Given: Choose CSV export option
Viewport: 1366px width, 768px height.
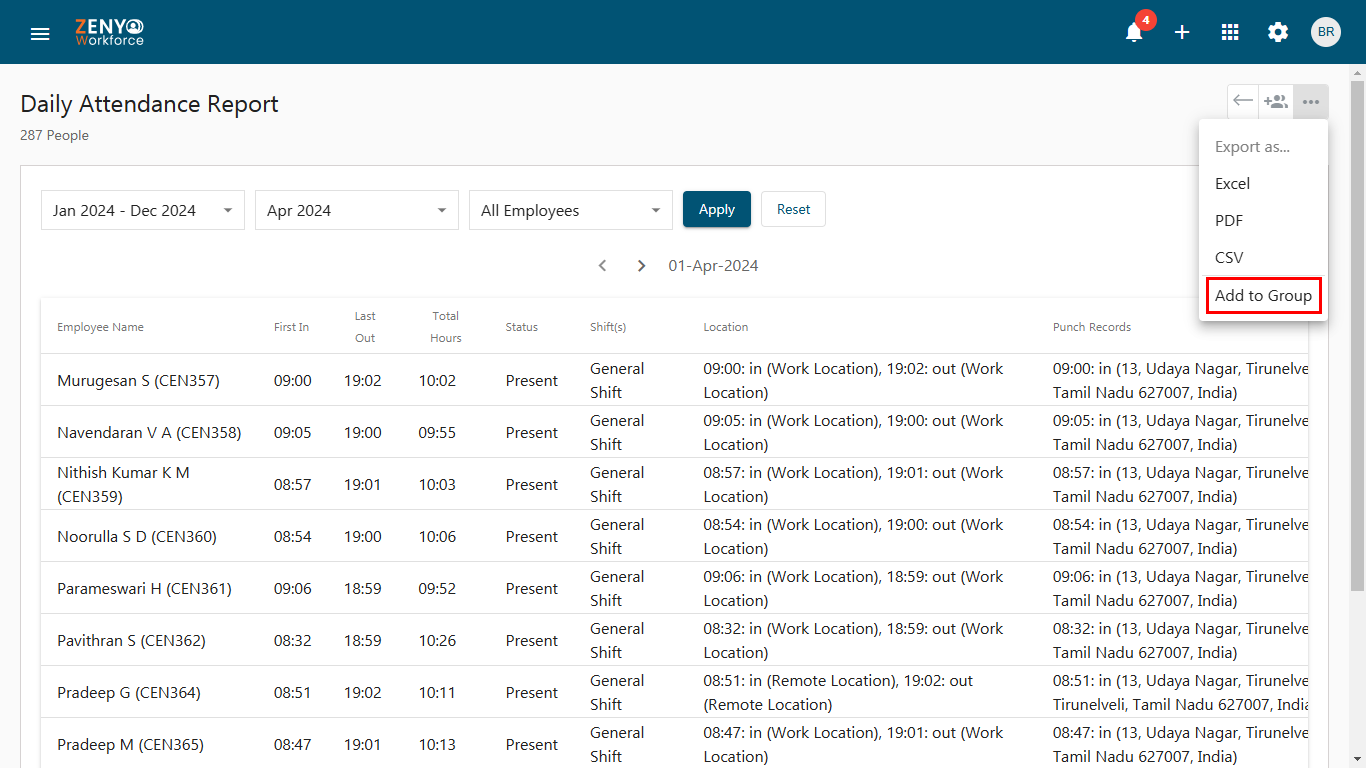Looking at the screenshot, I should click(x=1263, y=258).
